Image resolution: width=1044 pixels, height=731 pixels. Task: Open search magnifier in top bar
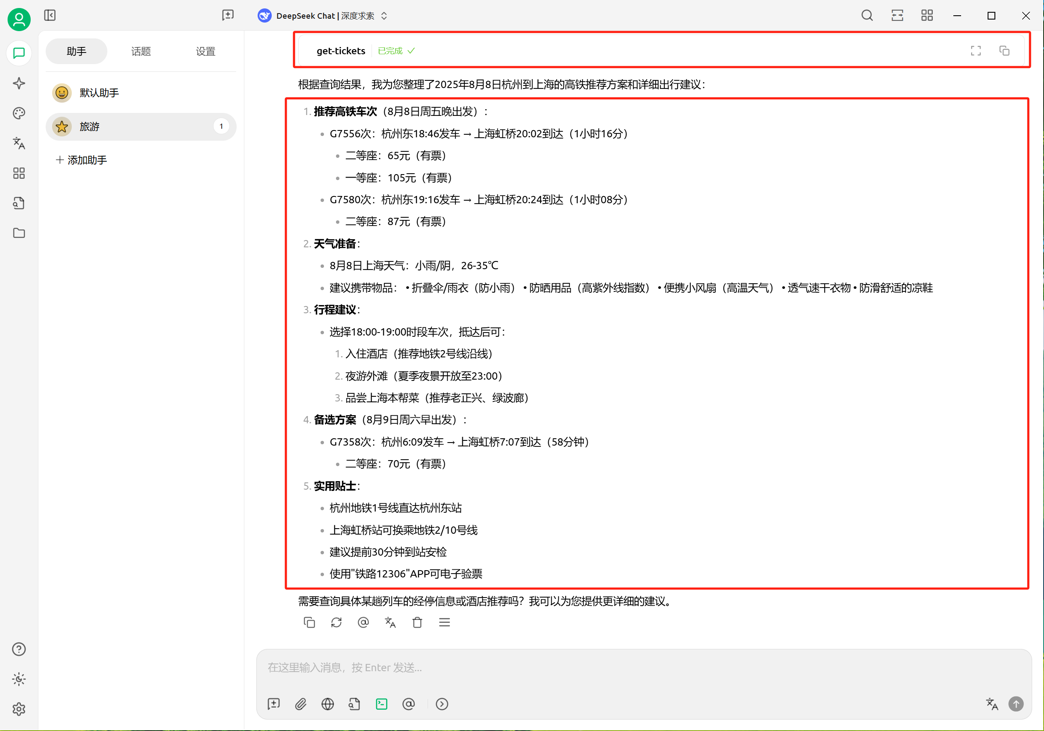[x=867, y=15]
